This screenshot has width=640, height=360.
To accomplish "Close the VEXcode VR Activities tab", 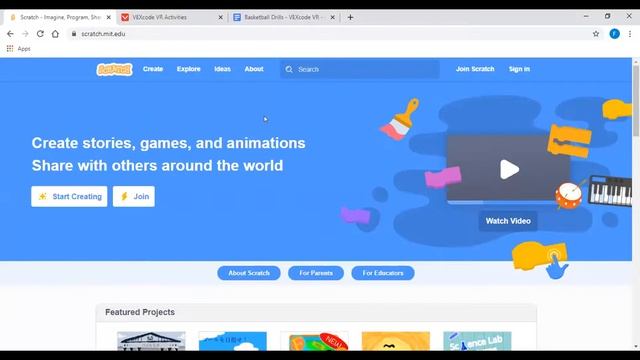I will coord(220,18).
